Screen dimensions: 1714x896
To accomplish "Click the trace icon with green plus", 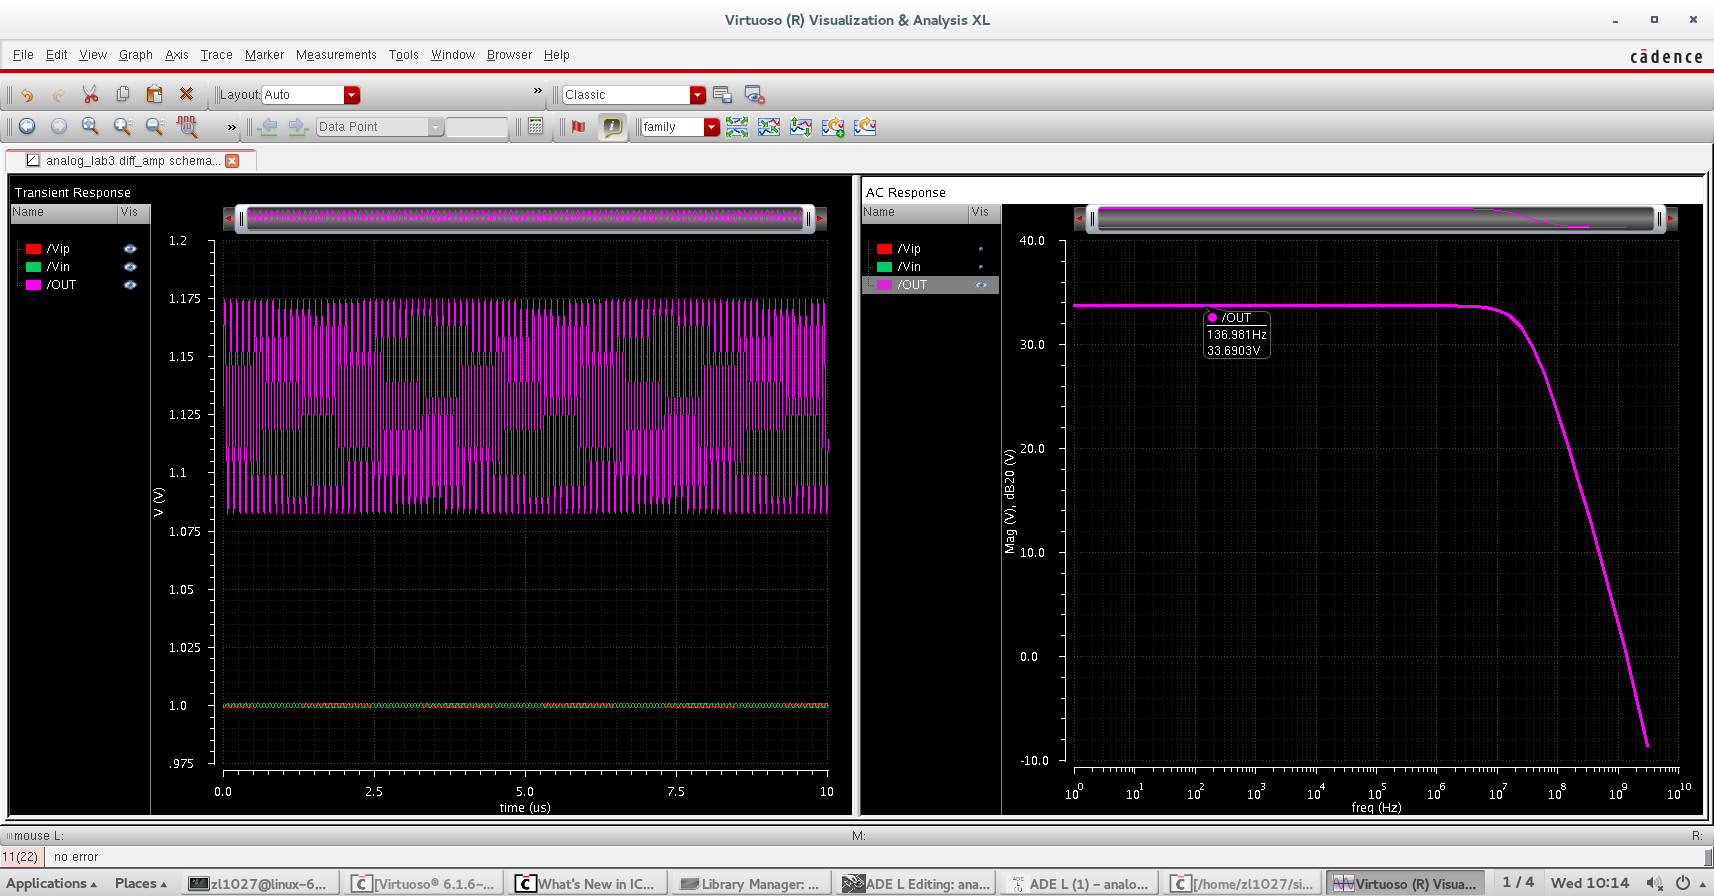I will tap(833, 127).
